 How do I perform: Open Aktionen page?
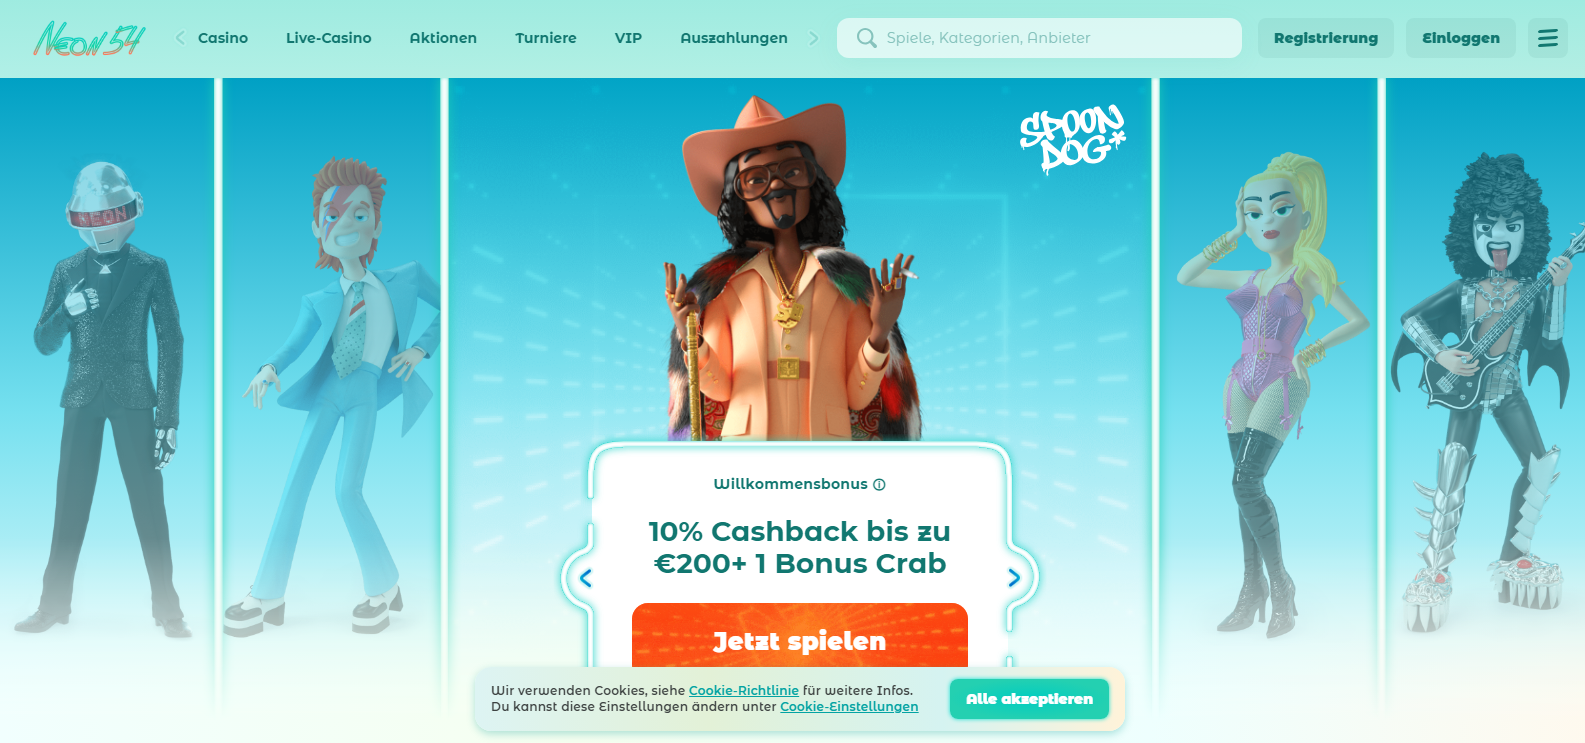(x=443, y=38)
